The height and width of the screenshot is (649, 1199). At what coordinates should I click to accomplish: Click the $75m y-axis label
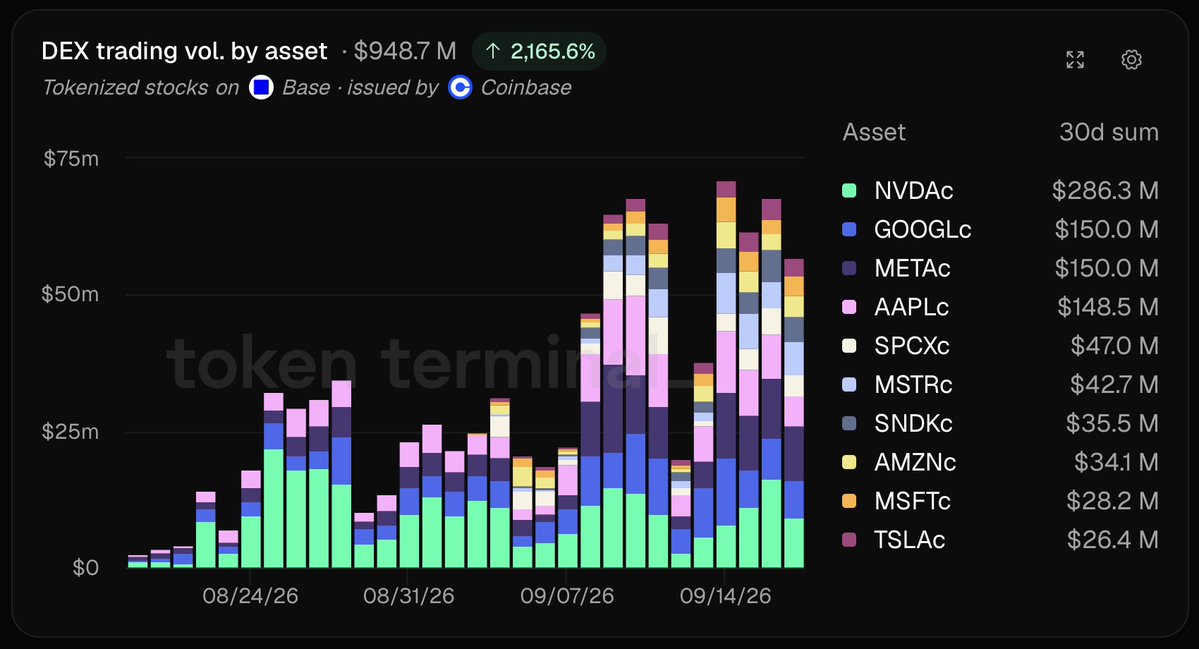(x=71, y=158)
